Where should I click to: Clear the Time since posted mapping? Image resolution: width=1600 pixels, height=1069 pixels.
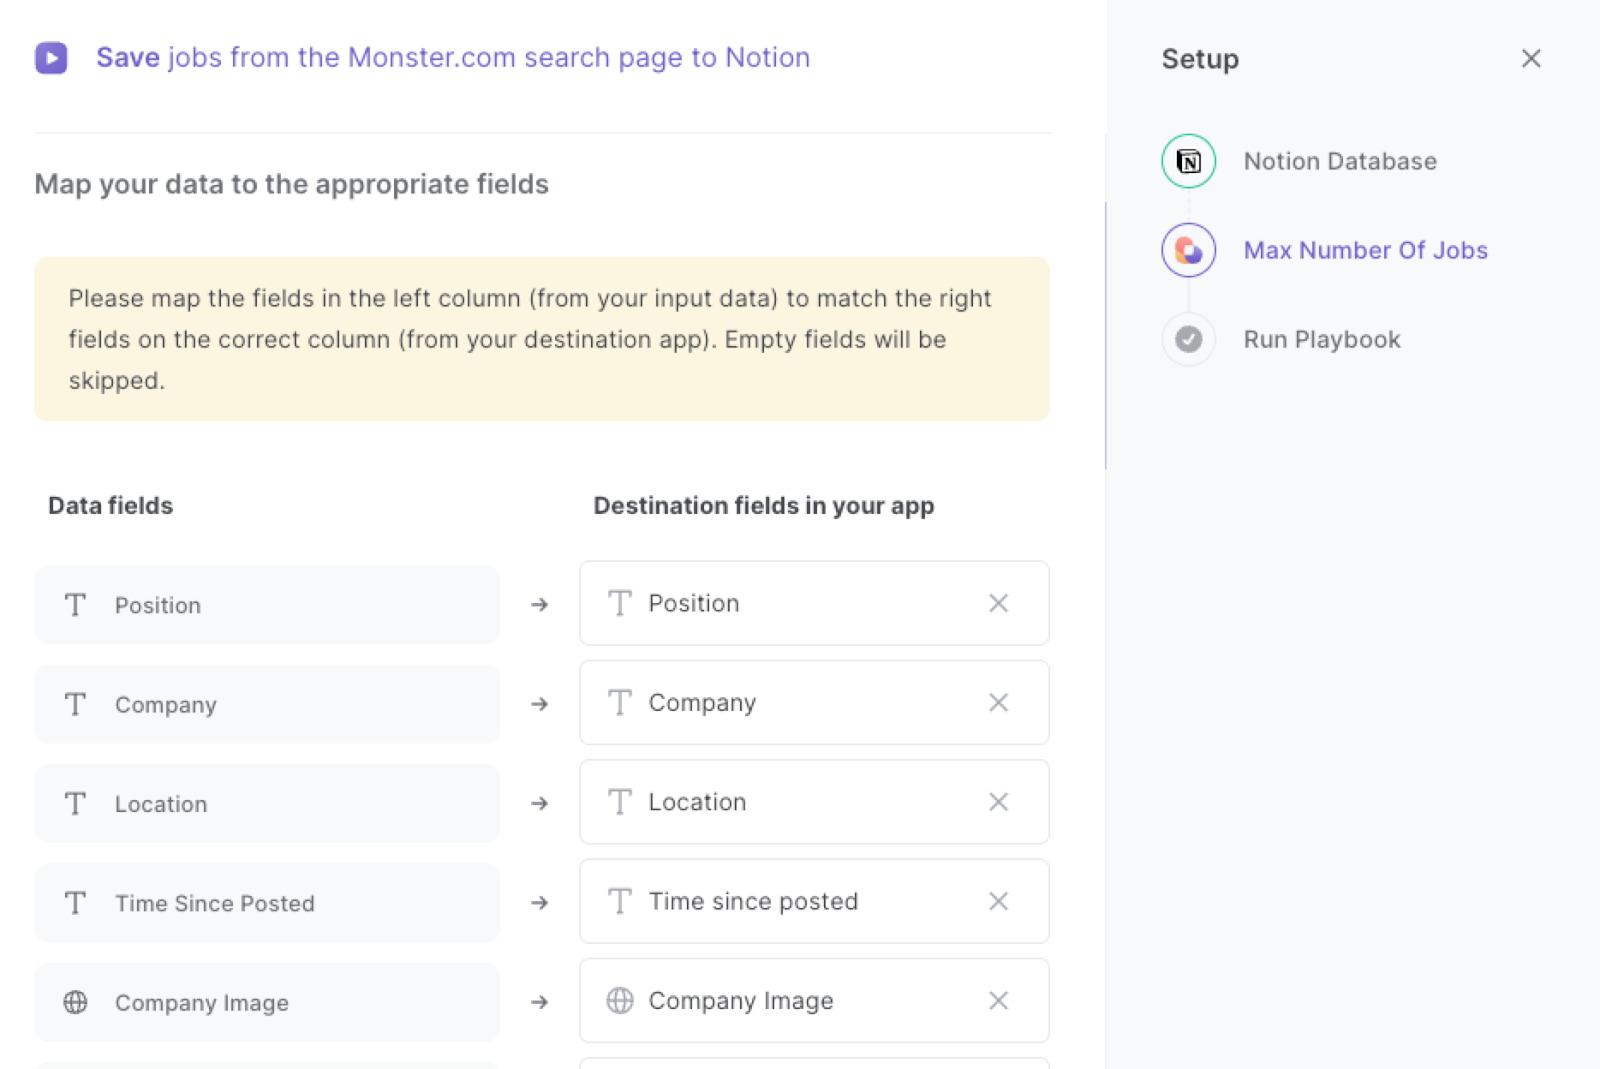[998, 901]
